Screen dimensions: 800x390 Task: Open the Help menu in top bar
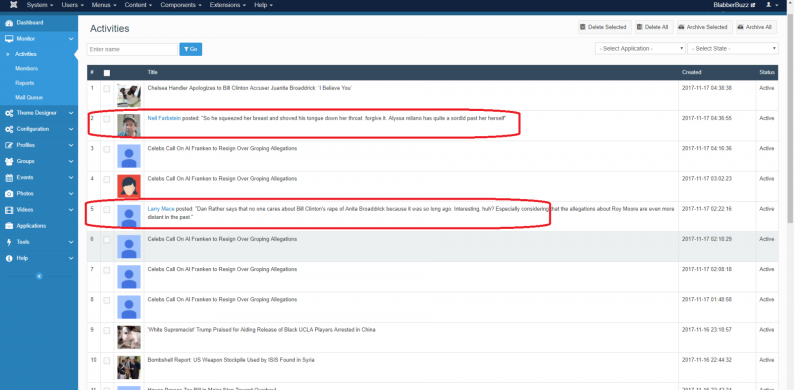[263, 5]
